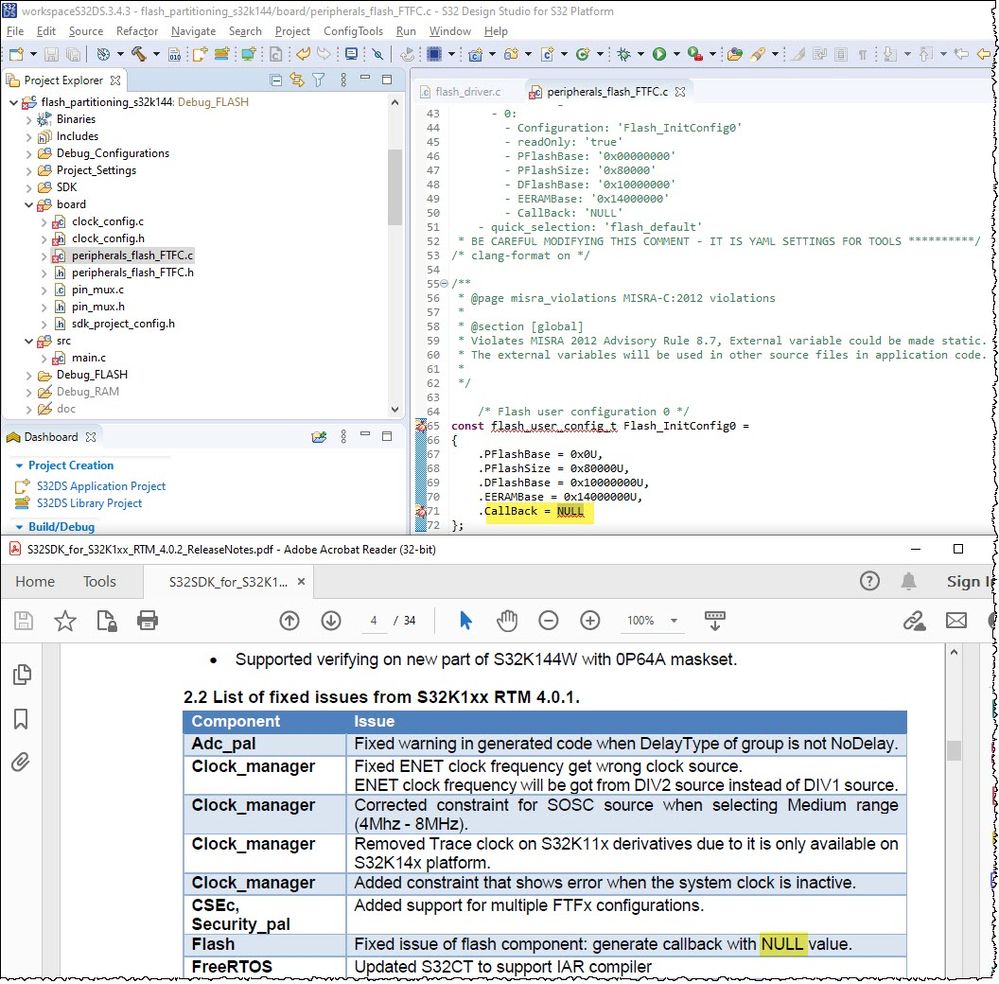
Task: Print the PDF from Acrobat toolbar
Action: (x=148, y=620)
